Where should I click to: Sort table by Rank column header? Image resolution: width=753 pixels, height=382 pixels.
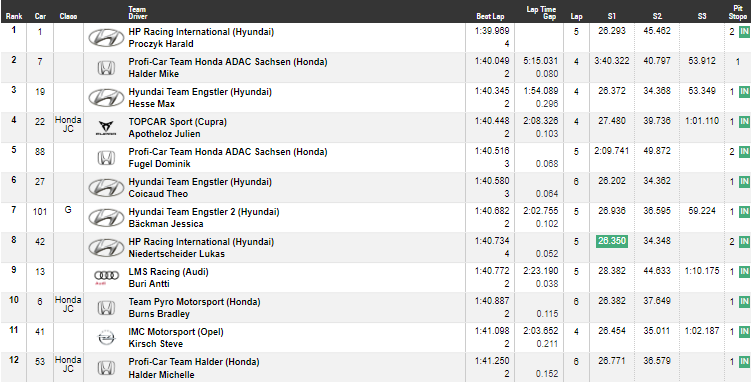pyautogui.click(x=14, y=16)
